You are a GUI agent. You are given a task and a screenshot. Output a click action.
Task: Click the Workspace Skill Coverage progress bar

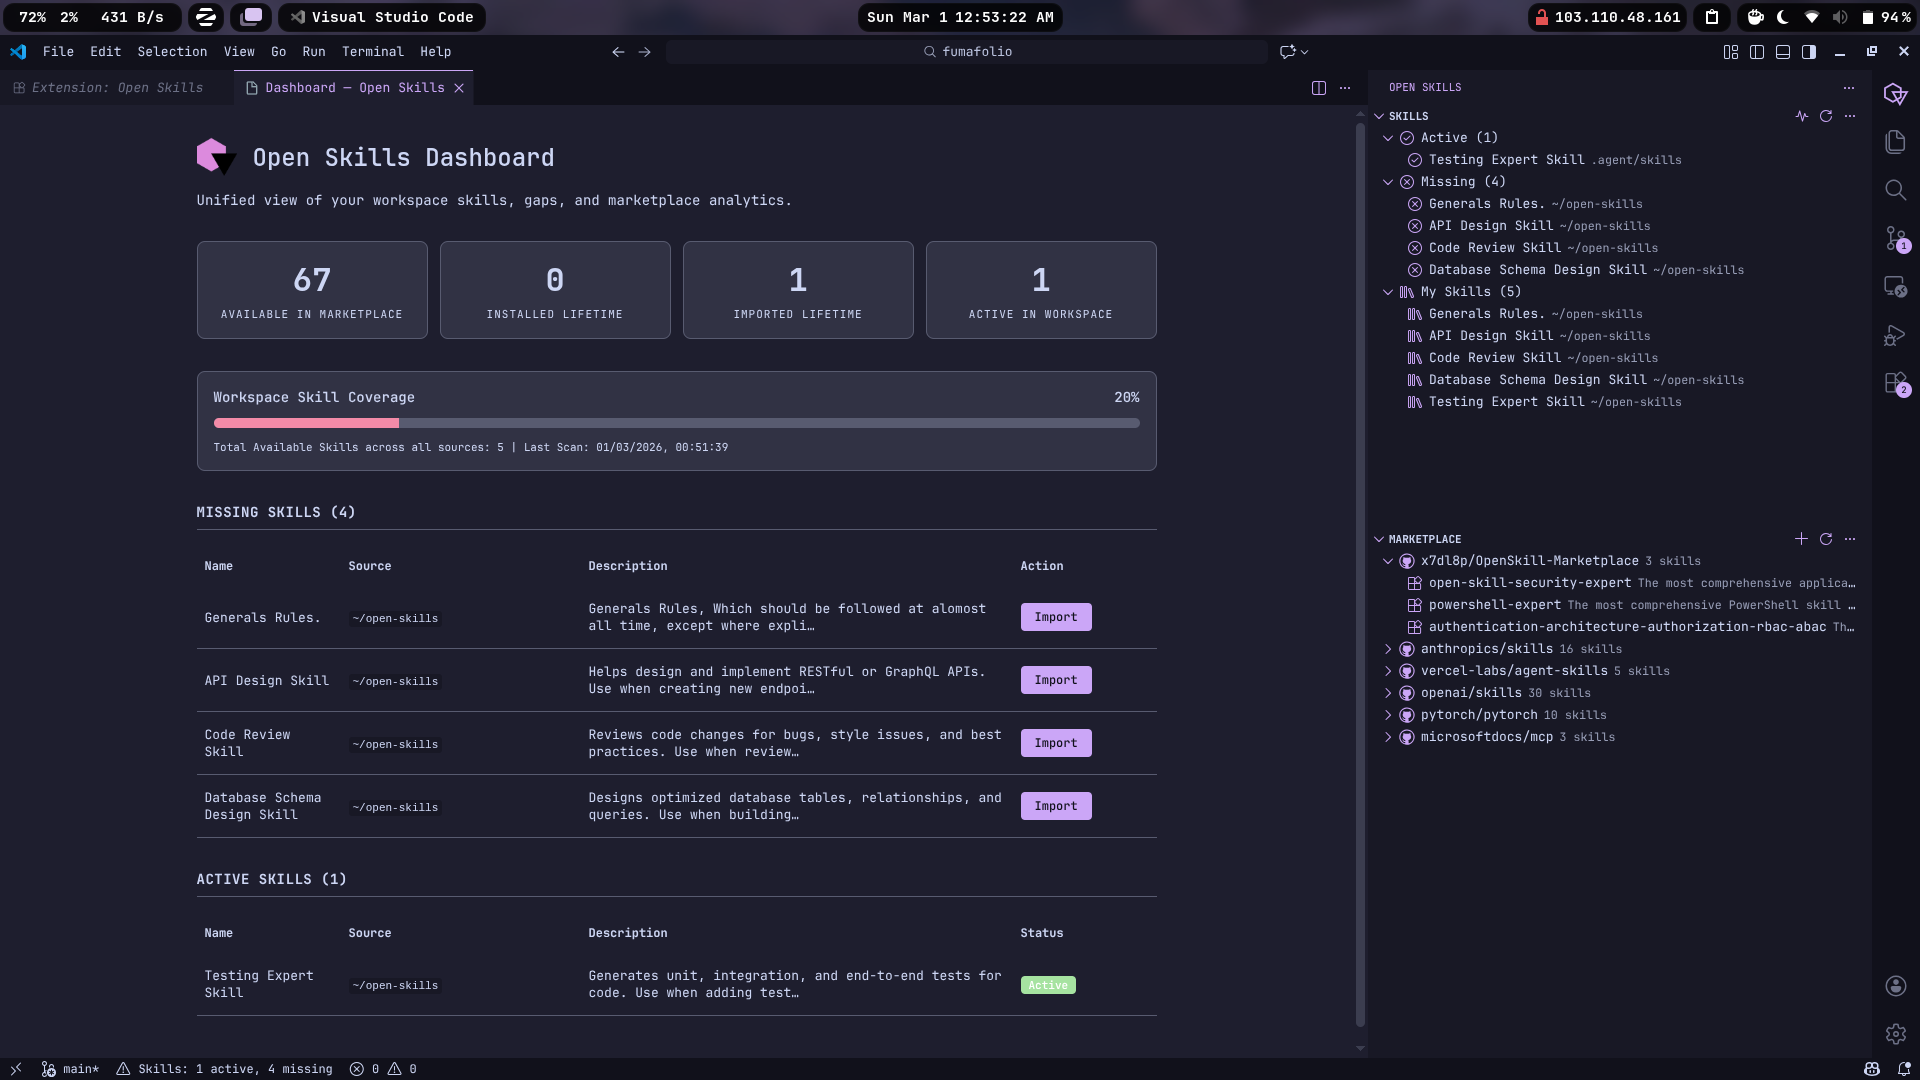[x=676, y=423]
